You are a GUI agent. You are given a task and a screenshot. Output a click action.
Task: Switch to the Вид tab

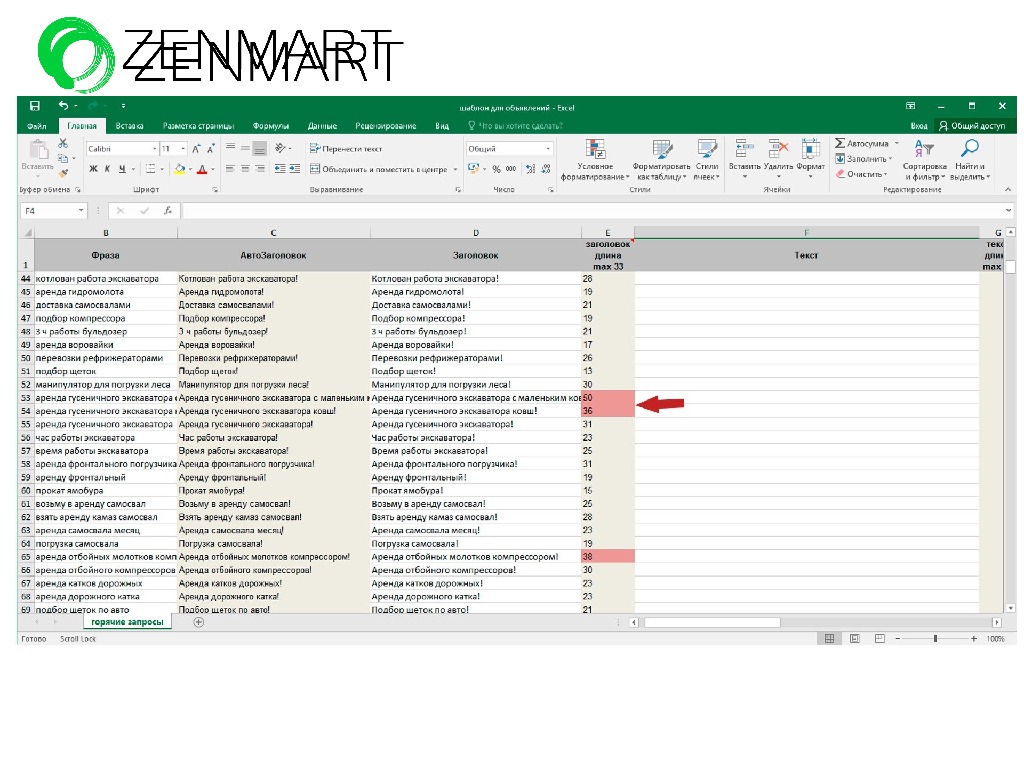tap(442, 126)
